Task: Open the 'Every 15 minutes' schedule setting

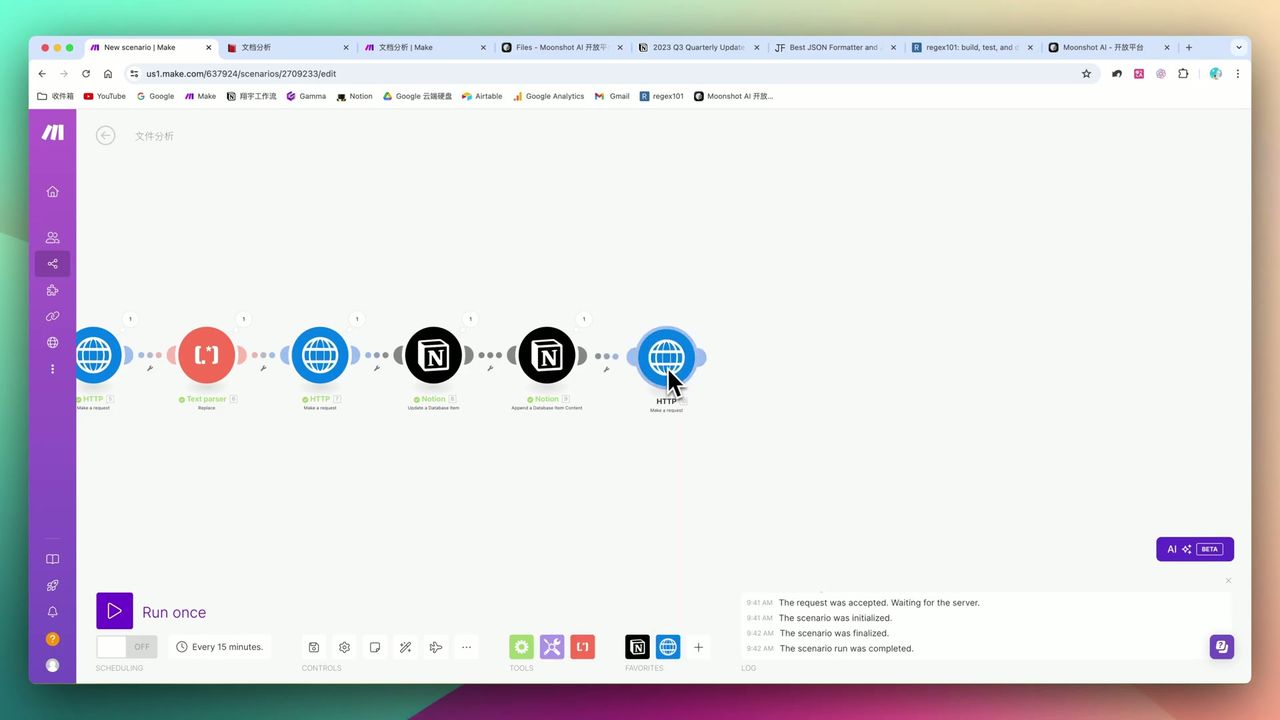Action: point(220,647)
